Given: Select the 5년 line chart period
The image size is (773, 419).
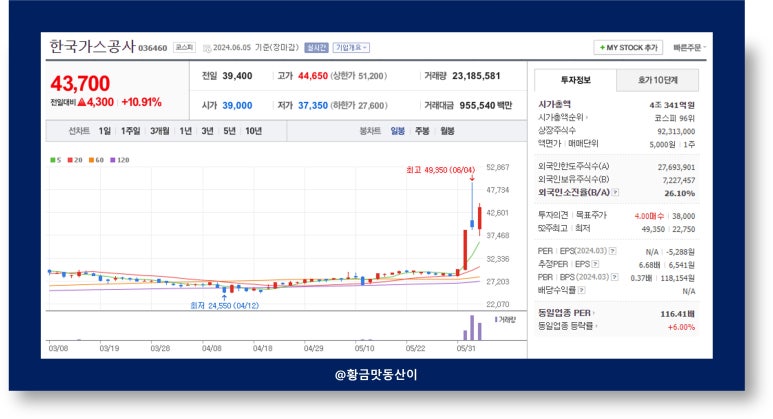Looking at the screenshot, I should 229,131.
